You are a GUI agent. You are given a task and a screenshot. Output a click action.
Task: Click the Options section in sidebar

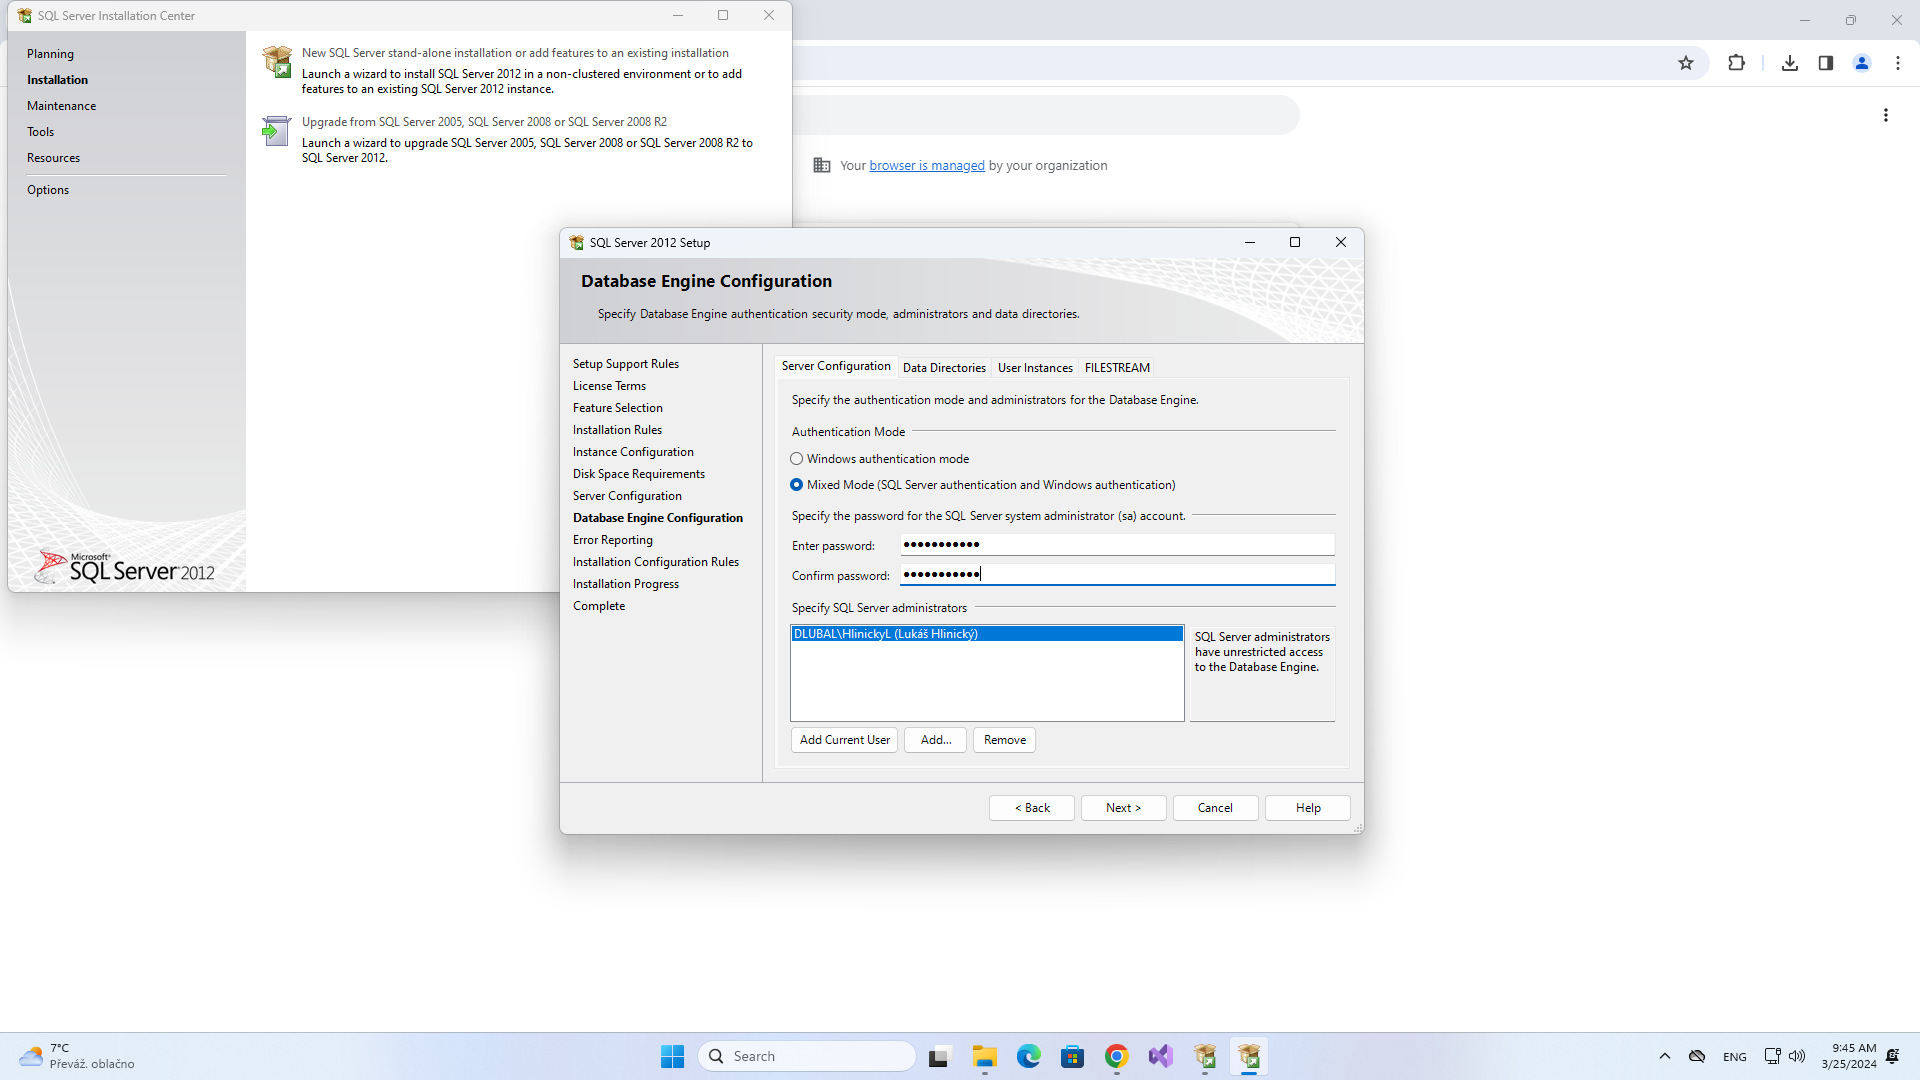49,189
